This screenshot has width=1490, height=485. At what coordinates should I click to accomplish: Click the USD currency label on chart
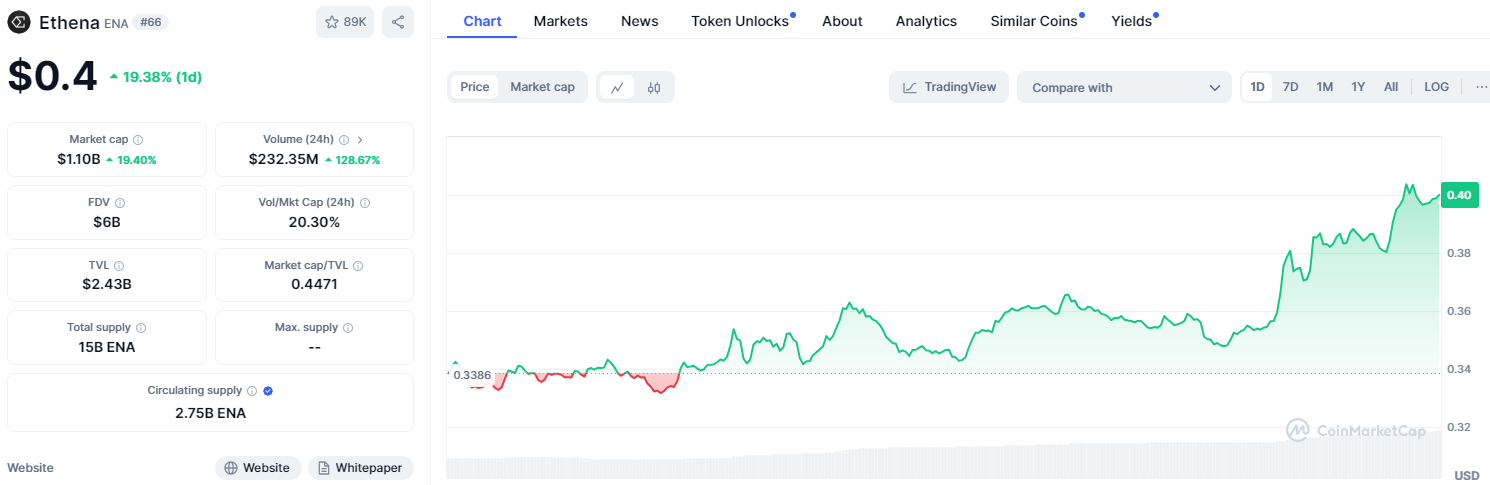pyautogui.click(x=1466, y=475)
